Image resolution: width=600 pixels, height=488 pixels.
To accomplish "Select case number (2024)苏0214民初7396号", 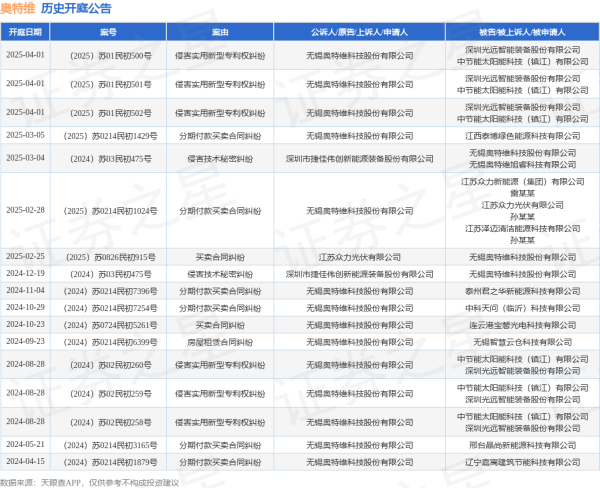I will pos(110,291).
